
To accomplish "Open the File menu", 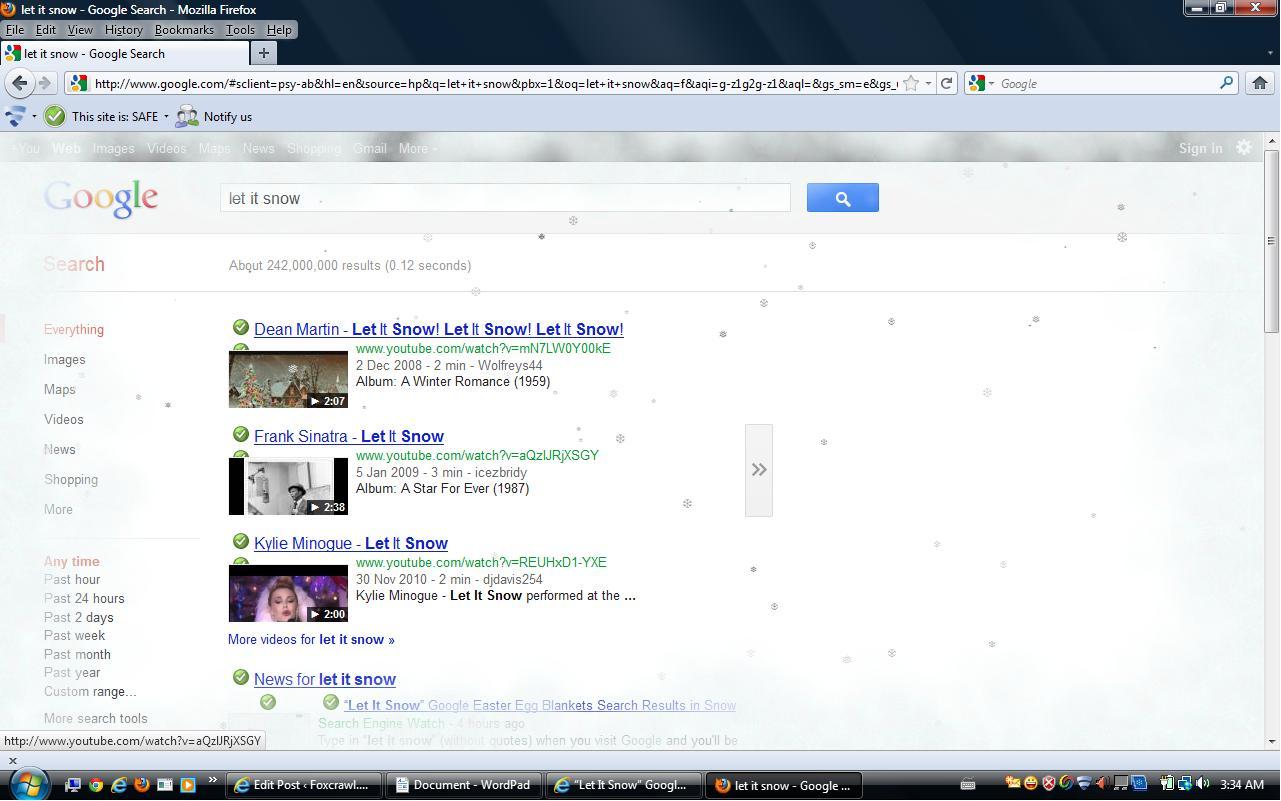I will coord(15,30).
